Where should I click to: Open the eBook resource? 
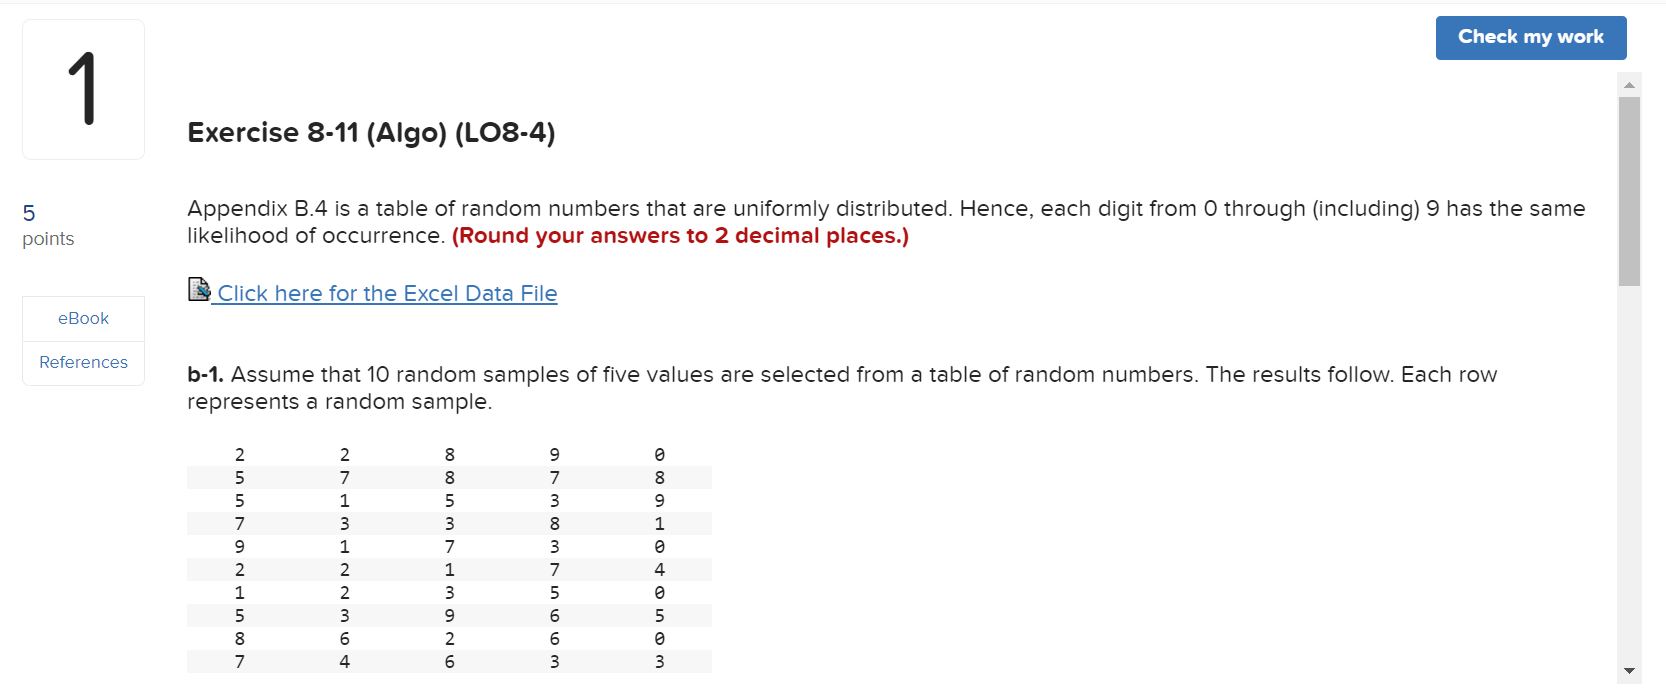pyautogui.click(x=83, y=318)
